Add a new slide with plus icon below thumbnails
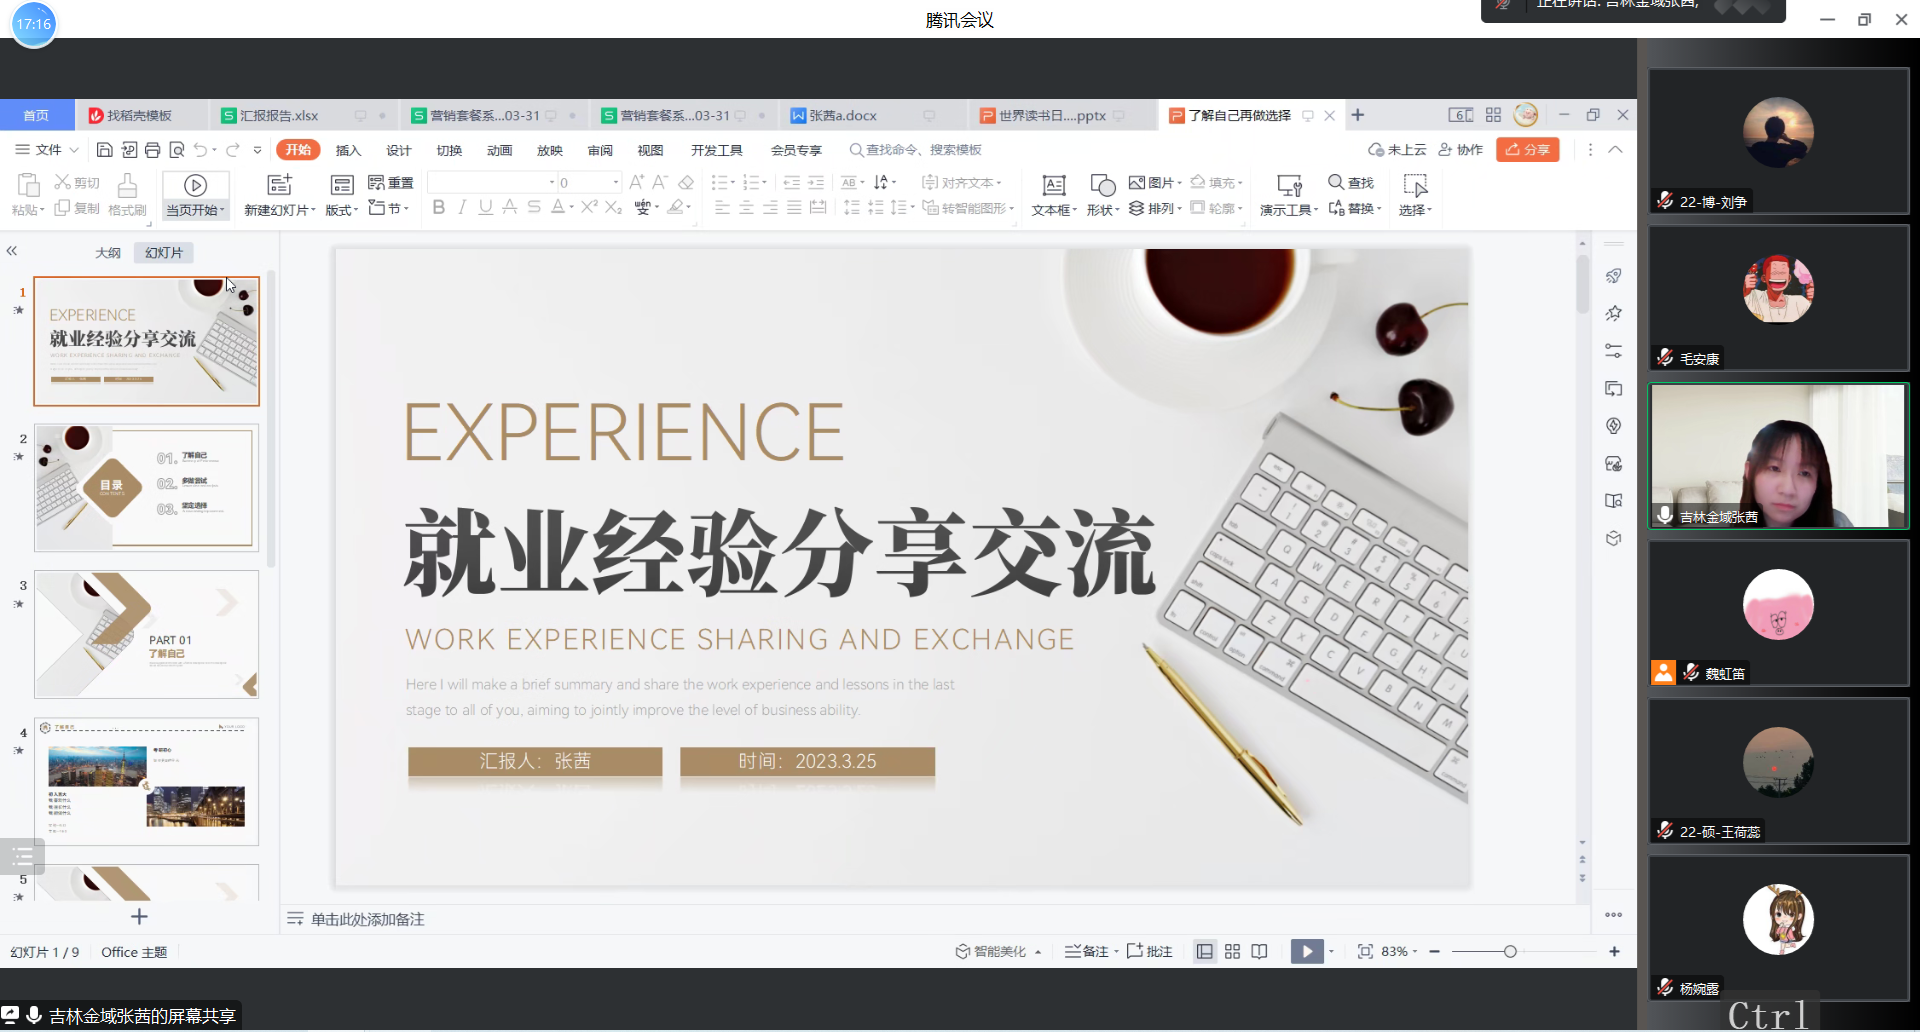The image size is (1920, 1032). point(139,917)
